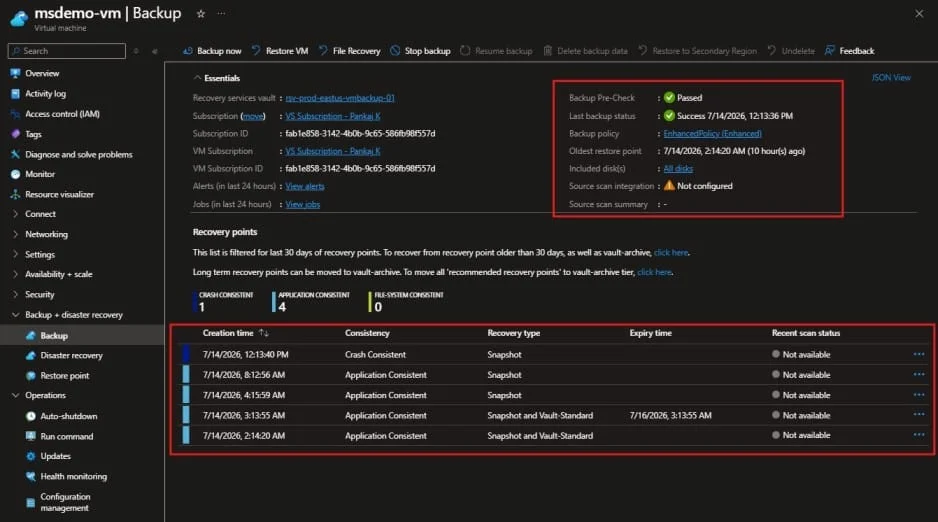Close the Backup blade

click(x=919, y=14)
